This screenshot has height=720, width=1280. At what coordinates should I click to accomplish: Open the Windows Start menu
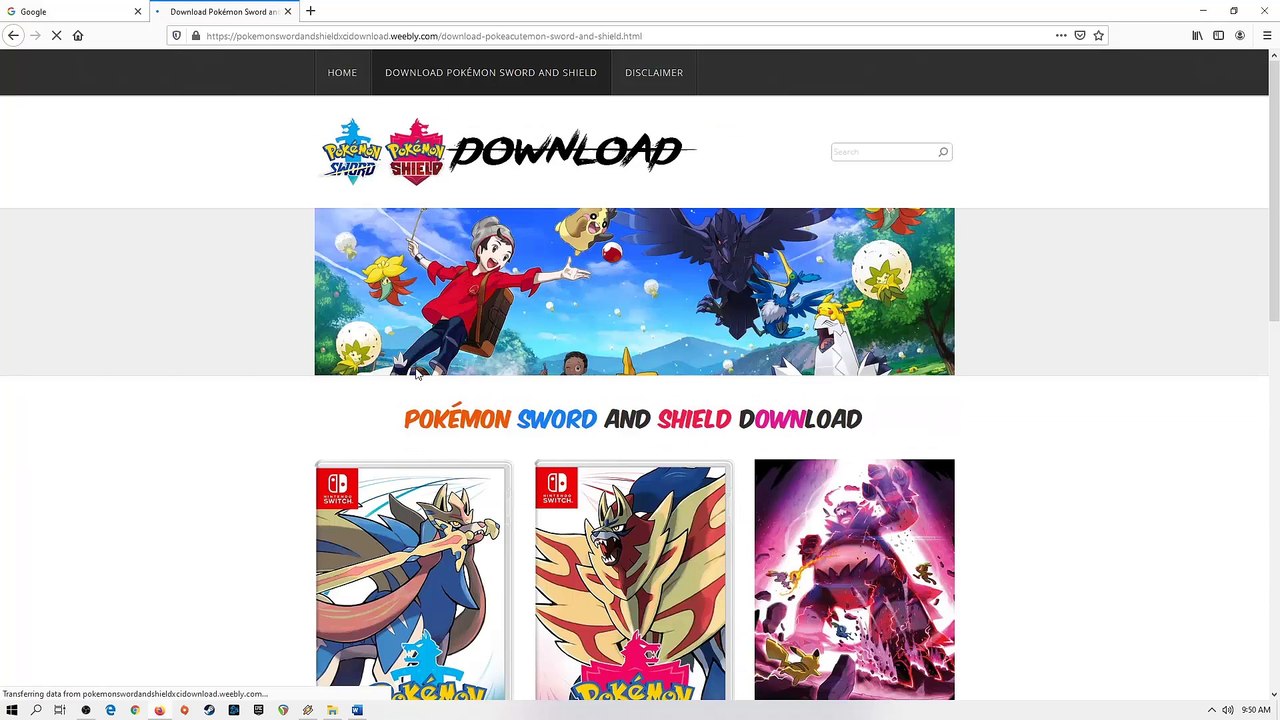(x=12, y=710)
